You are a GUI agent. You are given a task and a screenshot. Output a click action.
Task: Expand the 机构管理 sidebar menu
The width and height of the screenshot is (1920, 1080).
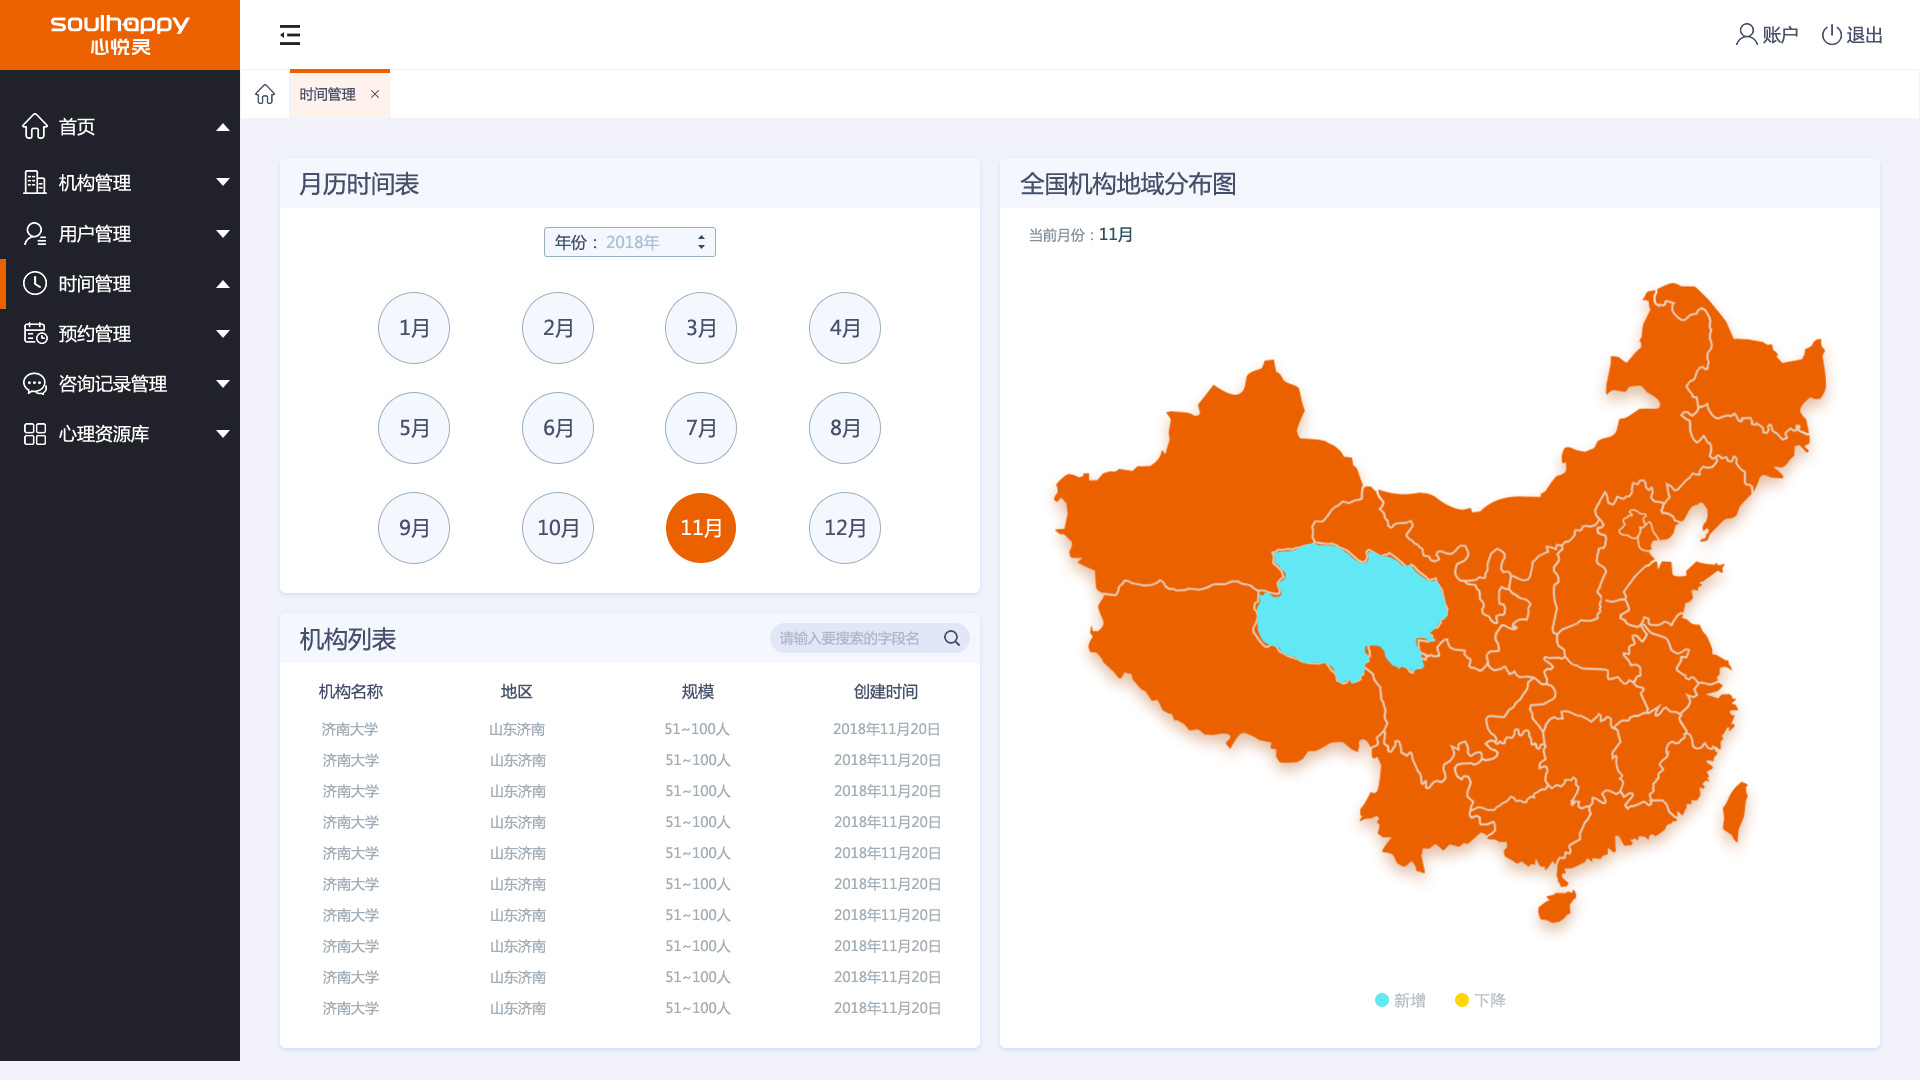pyautogui.click(x=120, y=183)
